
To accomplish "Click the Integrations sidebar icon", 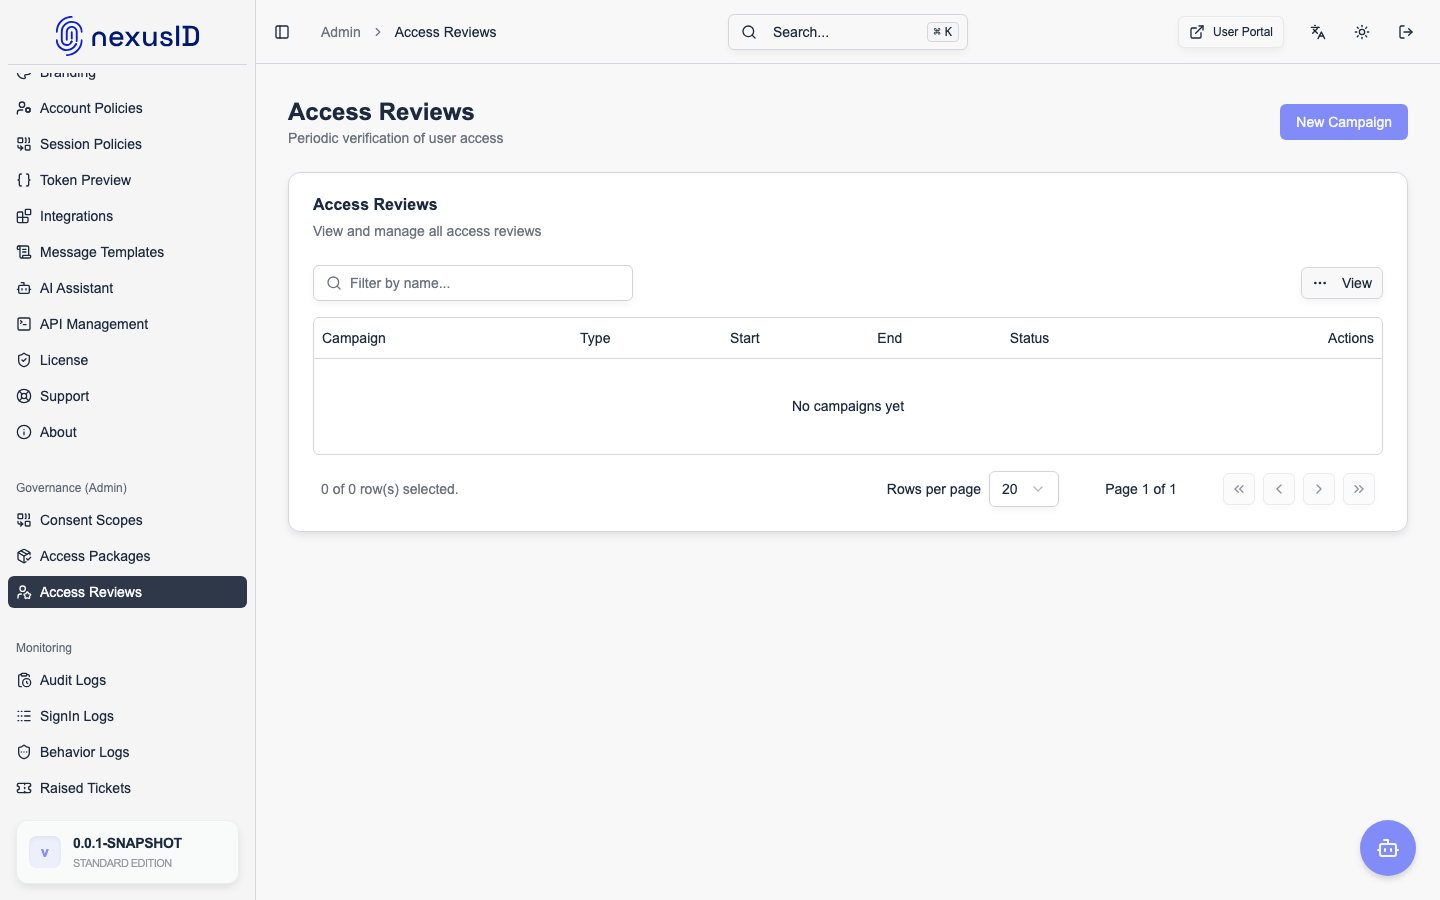I will pos(24,216).
